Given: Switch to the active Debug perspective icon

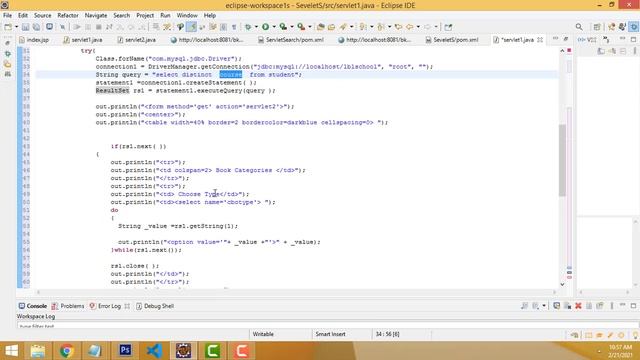Looking at the screenshot, I should click(x=634, y=27).
